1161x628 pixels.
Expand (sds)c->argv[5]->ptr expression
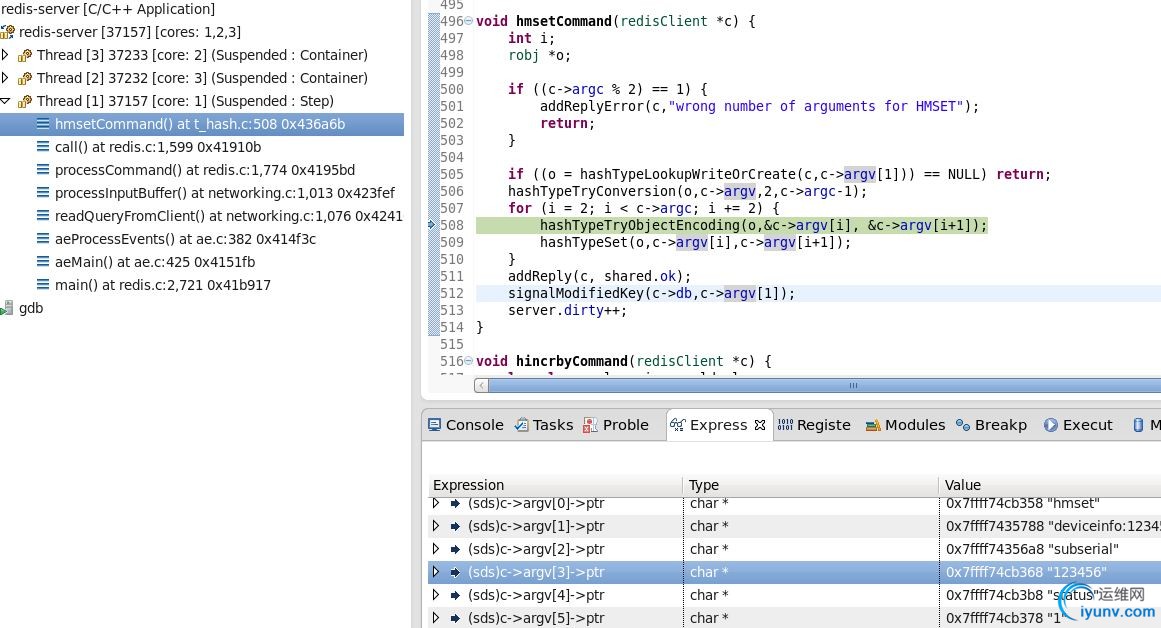[435, 618]
